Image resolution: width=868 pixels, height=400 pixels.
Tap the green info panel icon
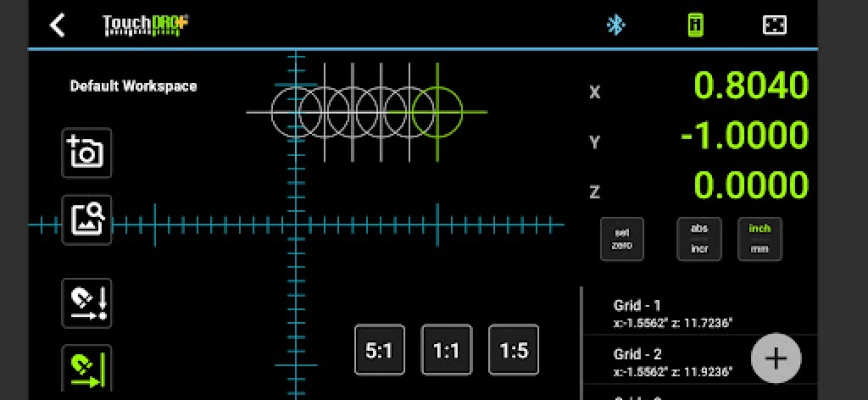tap(695, 25)
